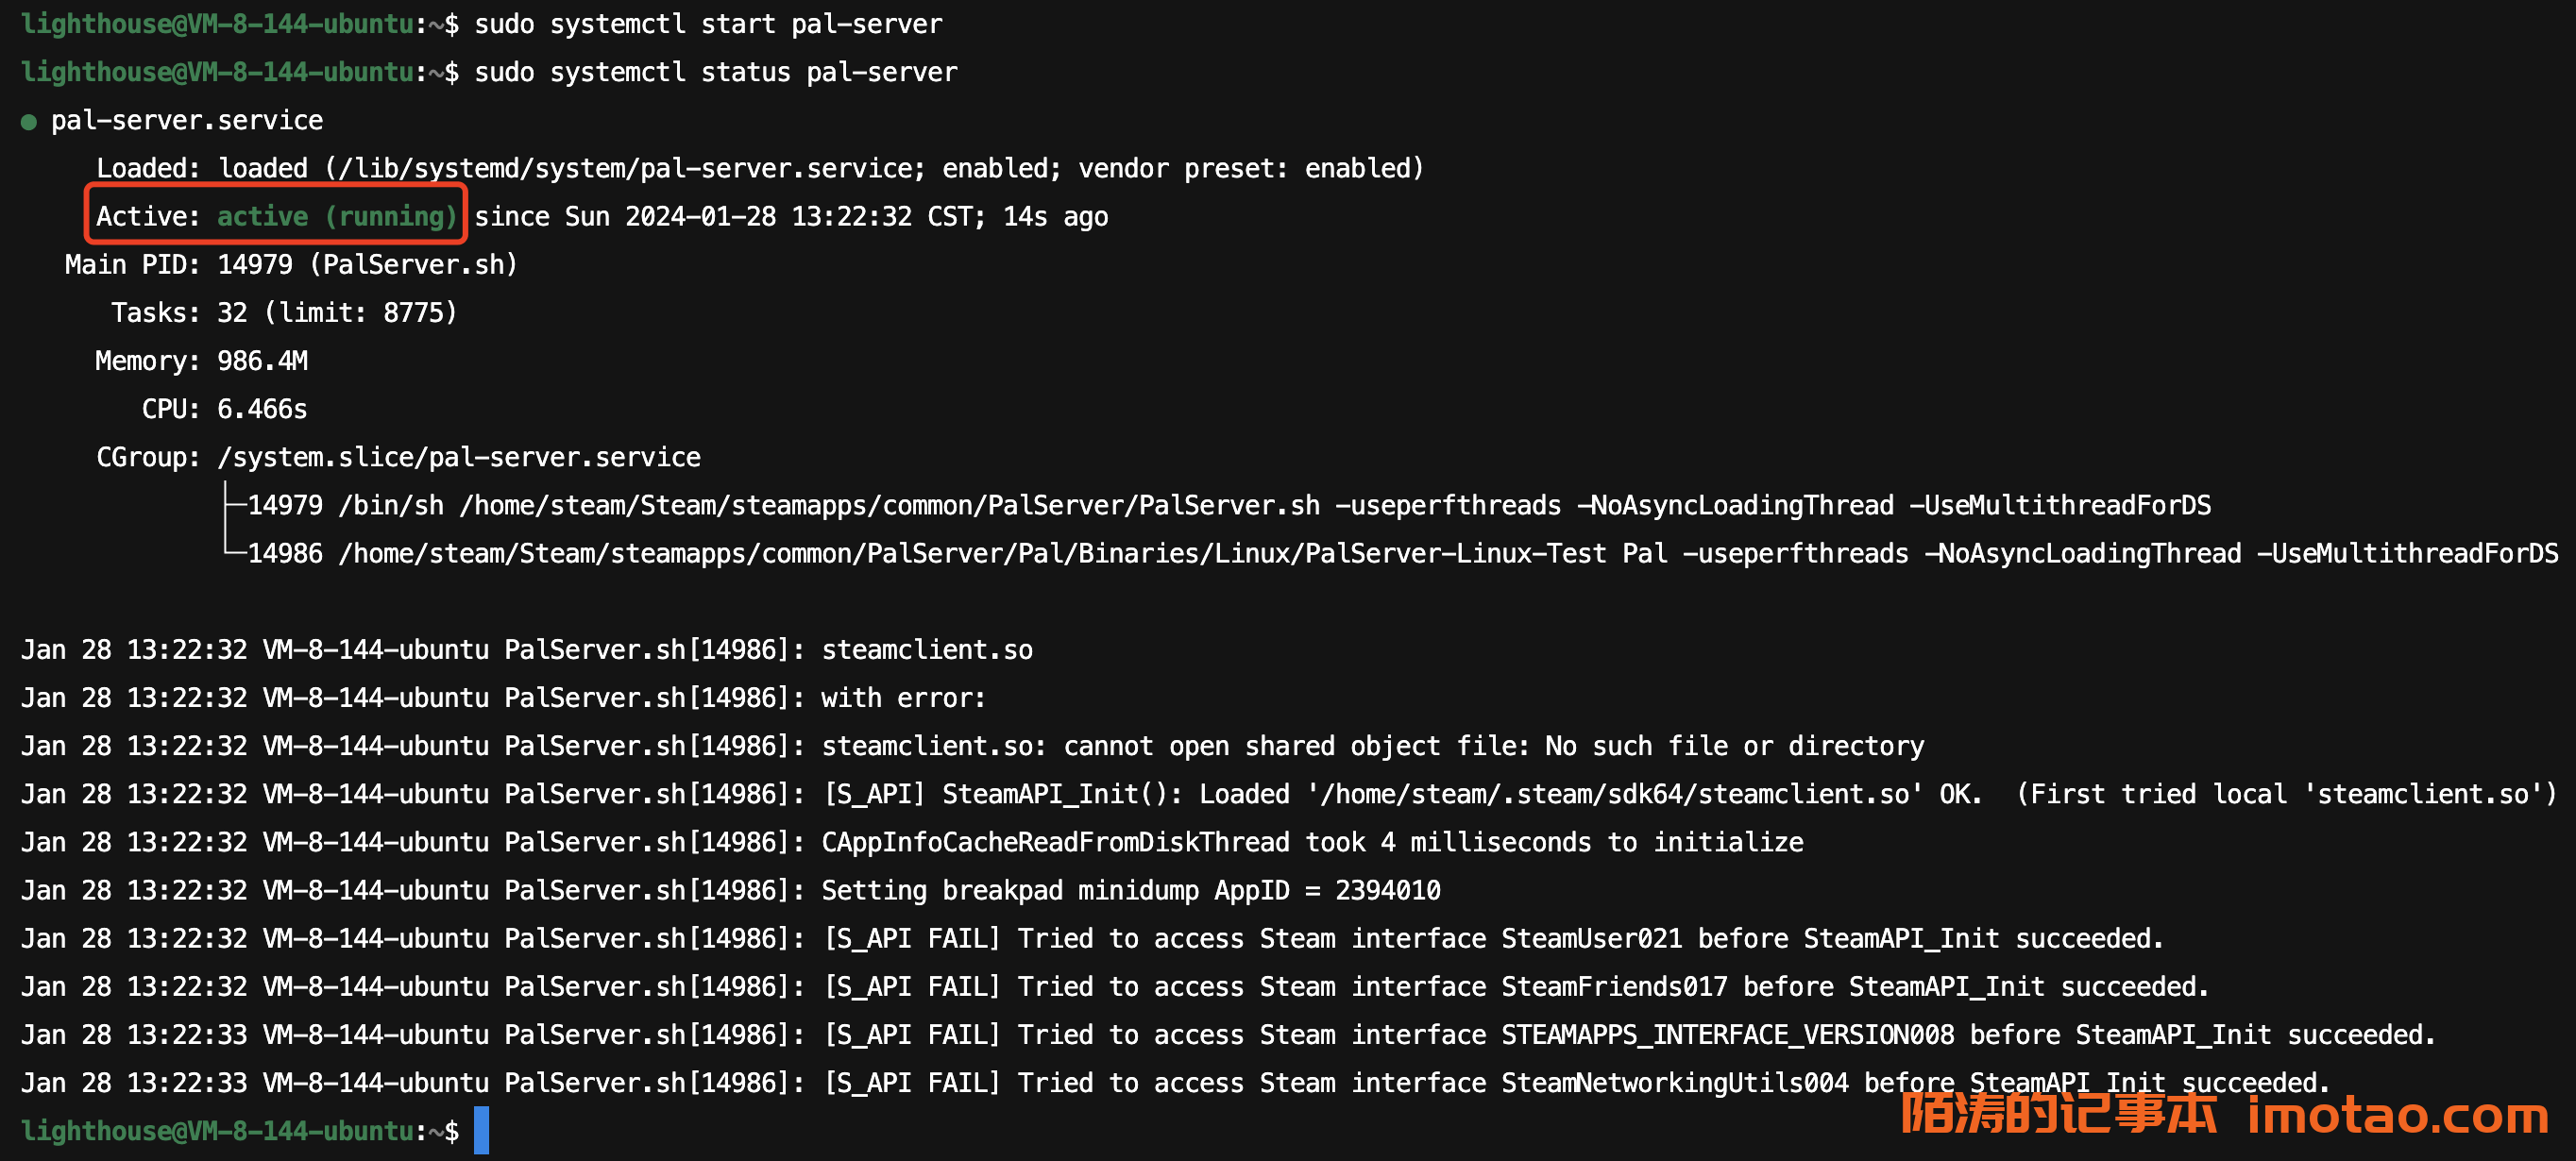This screenshot has width=2576, height=1161.
Task: Click the CGroup path /system.slice/pal-server.service
Action: (459, 457)
